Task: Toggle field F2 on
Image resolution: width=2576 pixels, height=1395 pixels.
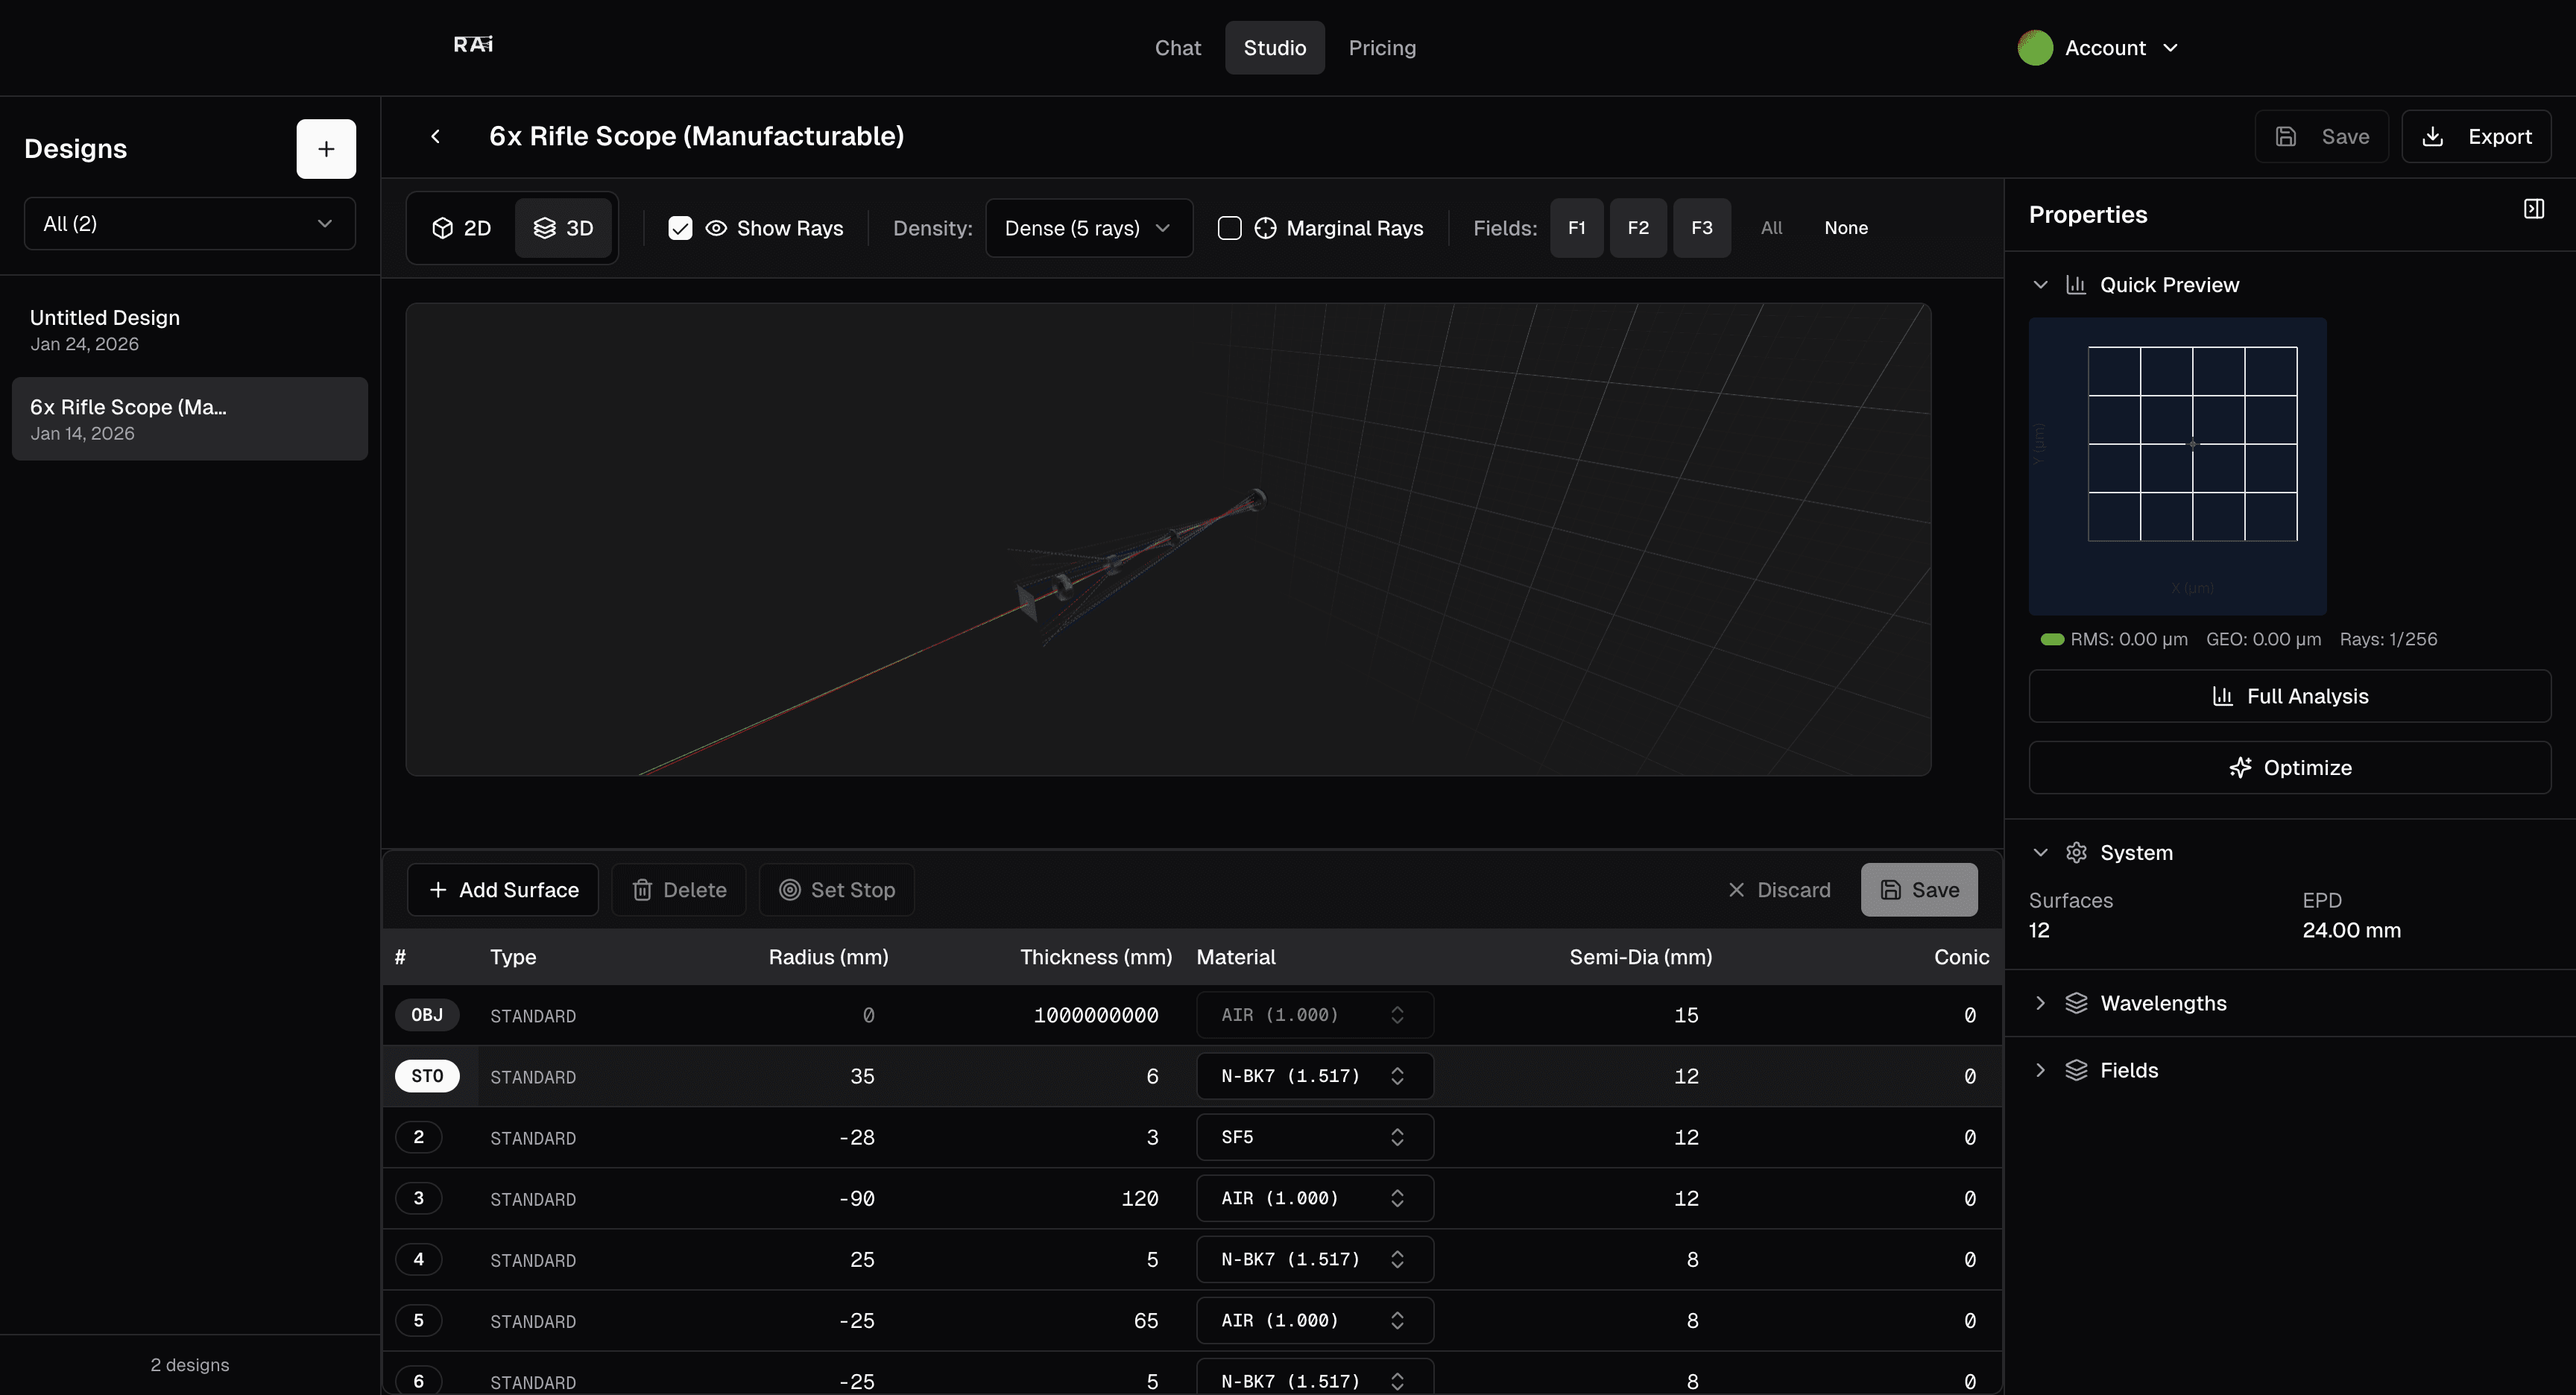Action: [x=1638, y=227]
